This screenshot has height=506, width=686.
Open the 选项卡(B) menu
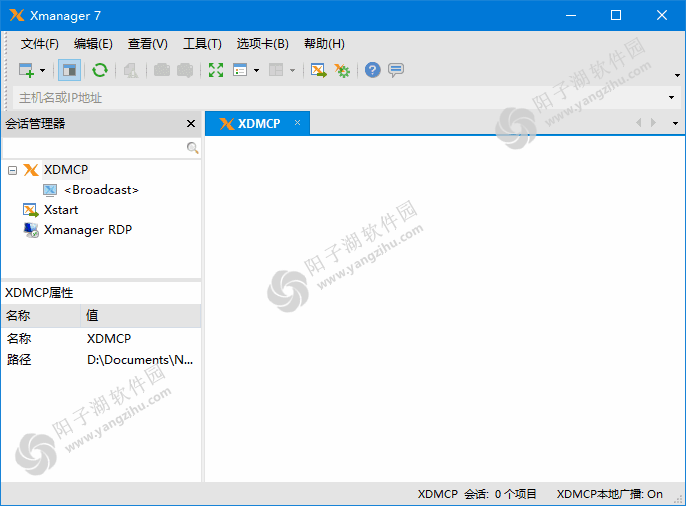[262, 44]
